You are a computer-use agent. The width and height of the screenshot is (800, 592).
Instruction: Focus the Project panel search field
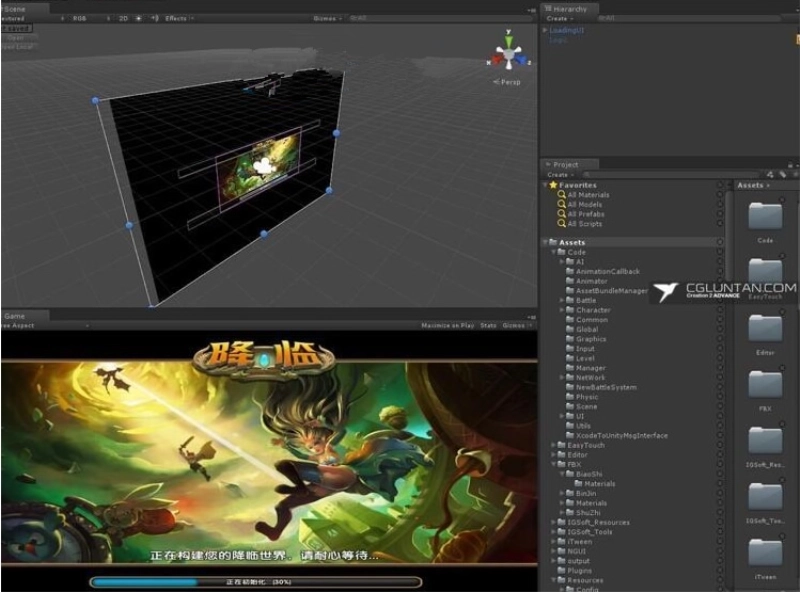coord(670,175)
